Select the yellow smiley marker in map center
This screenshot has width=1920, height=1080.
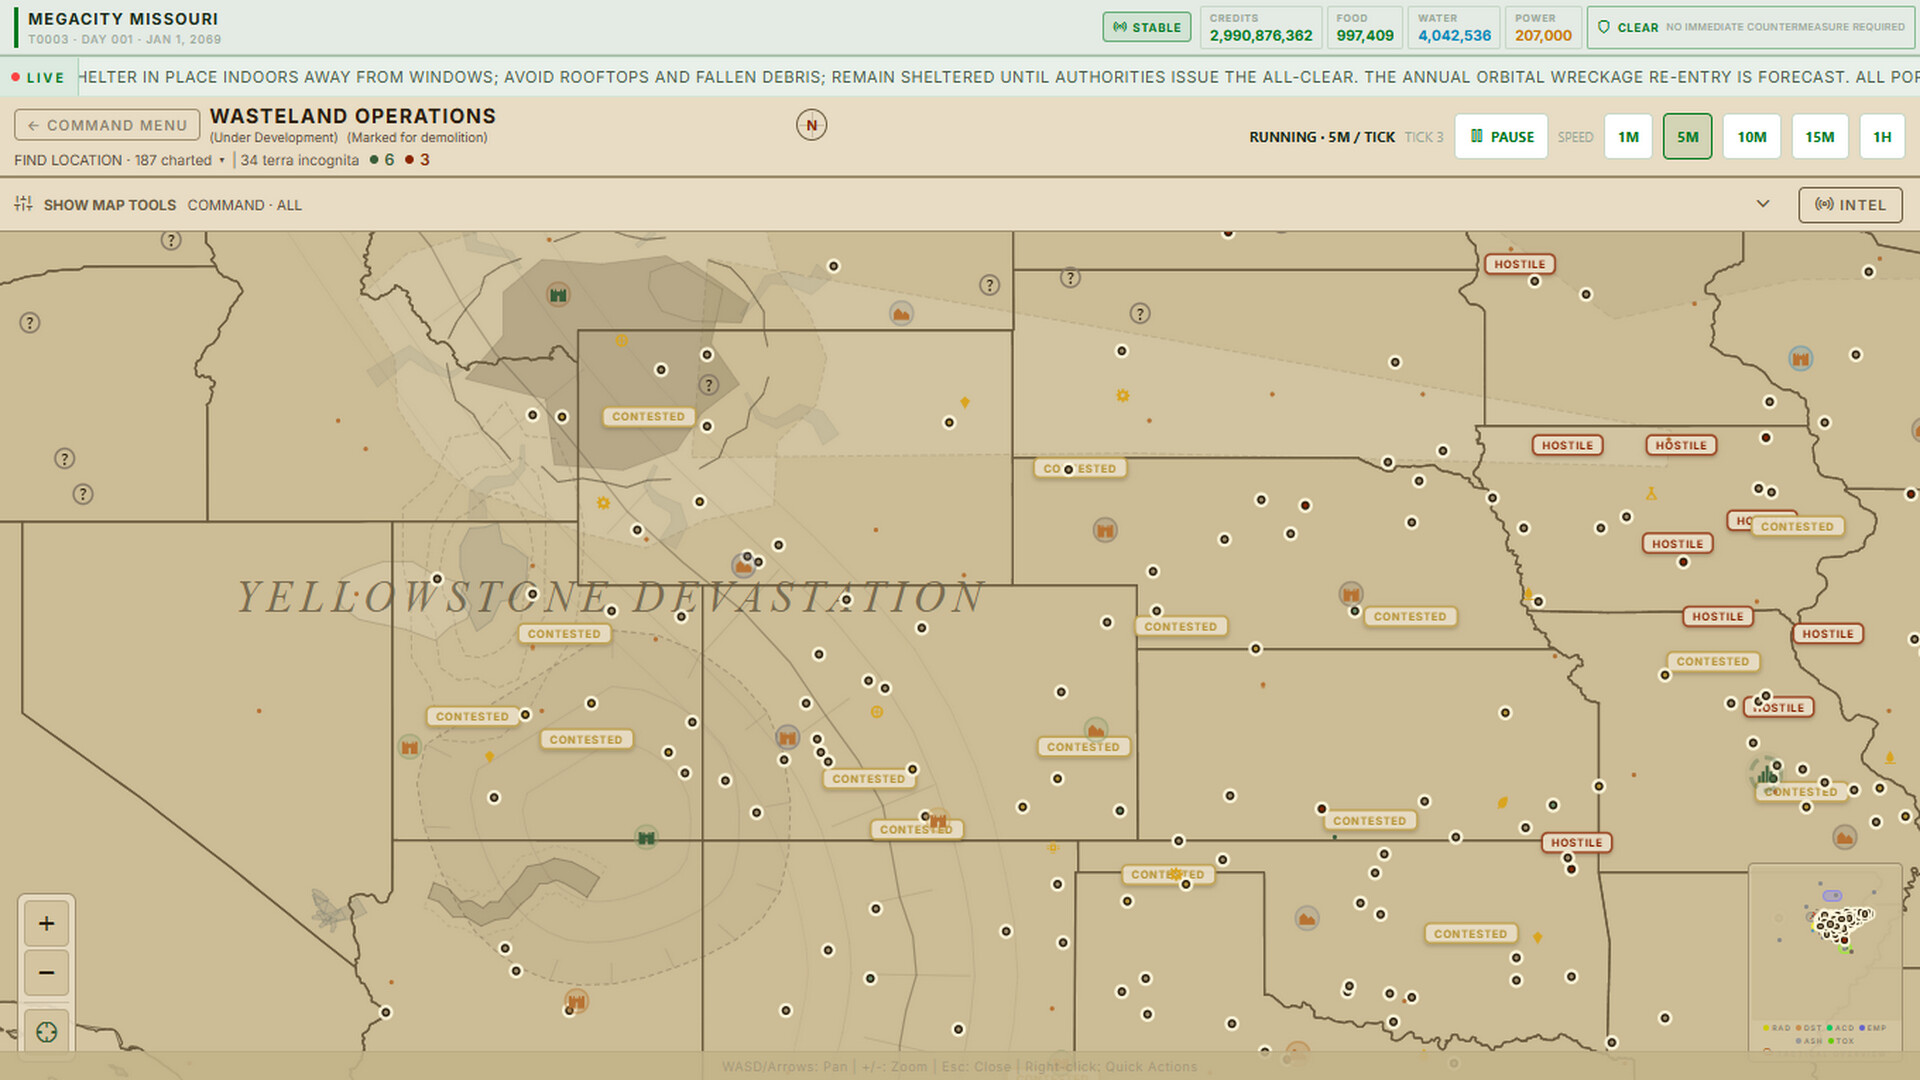[x=876, y=712]
